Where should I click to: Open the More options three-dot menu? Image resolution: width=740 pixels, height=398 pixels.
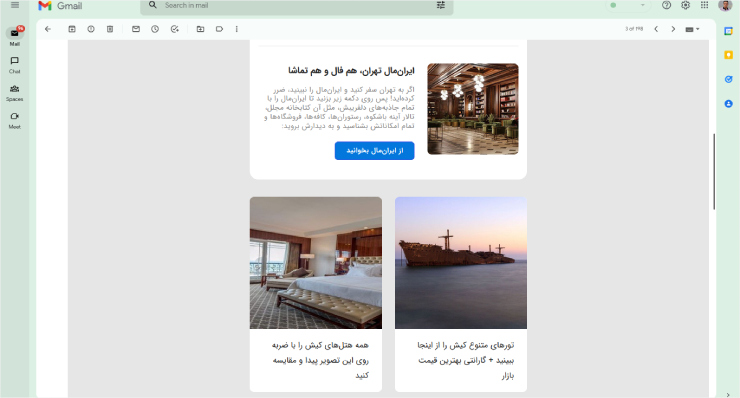pyautogui.click(x=236, y=29)
